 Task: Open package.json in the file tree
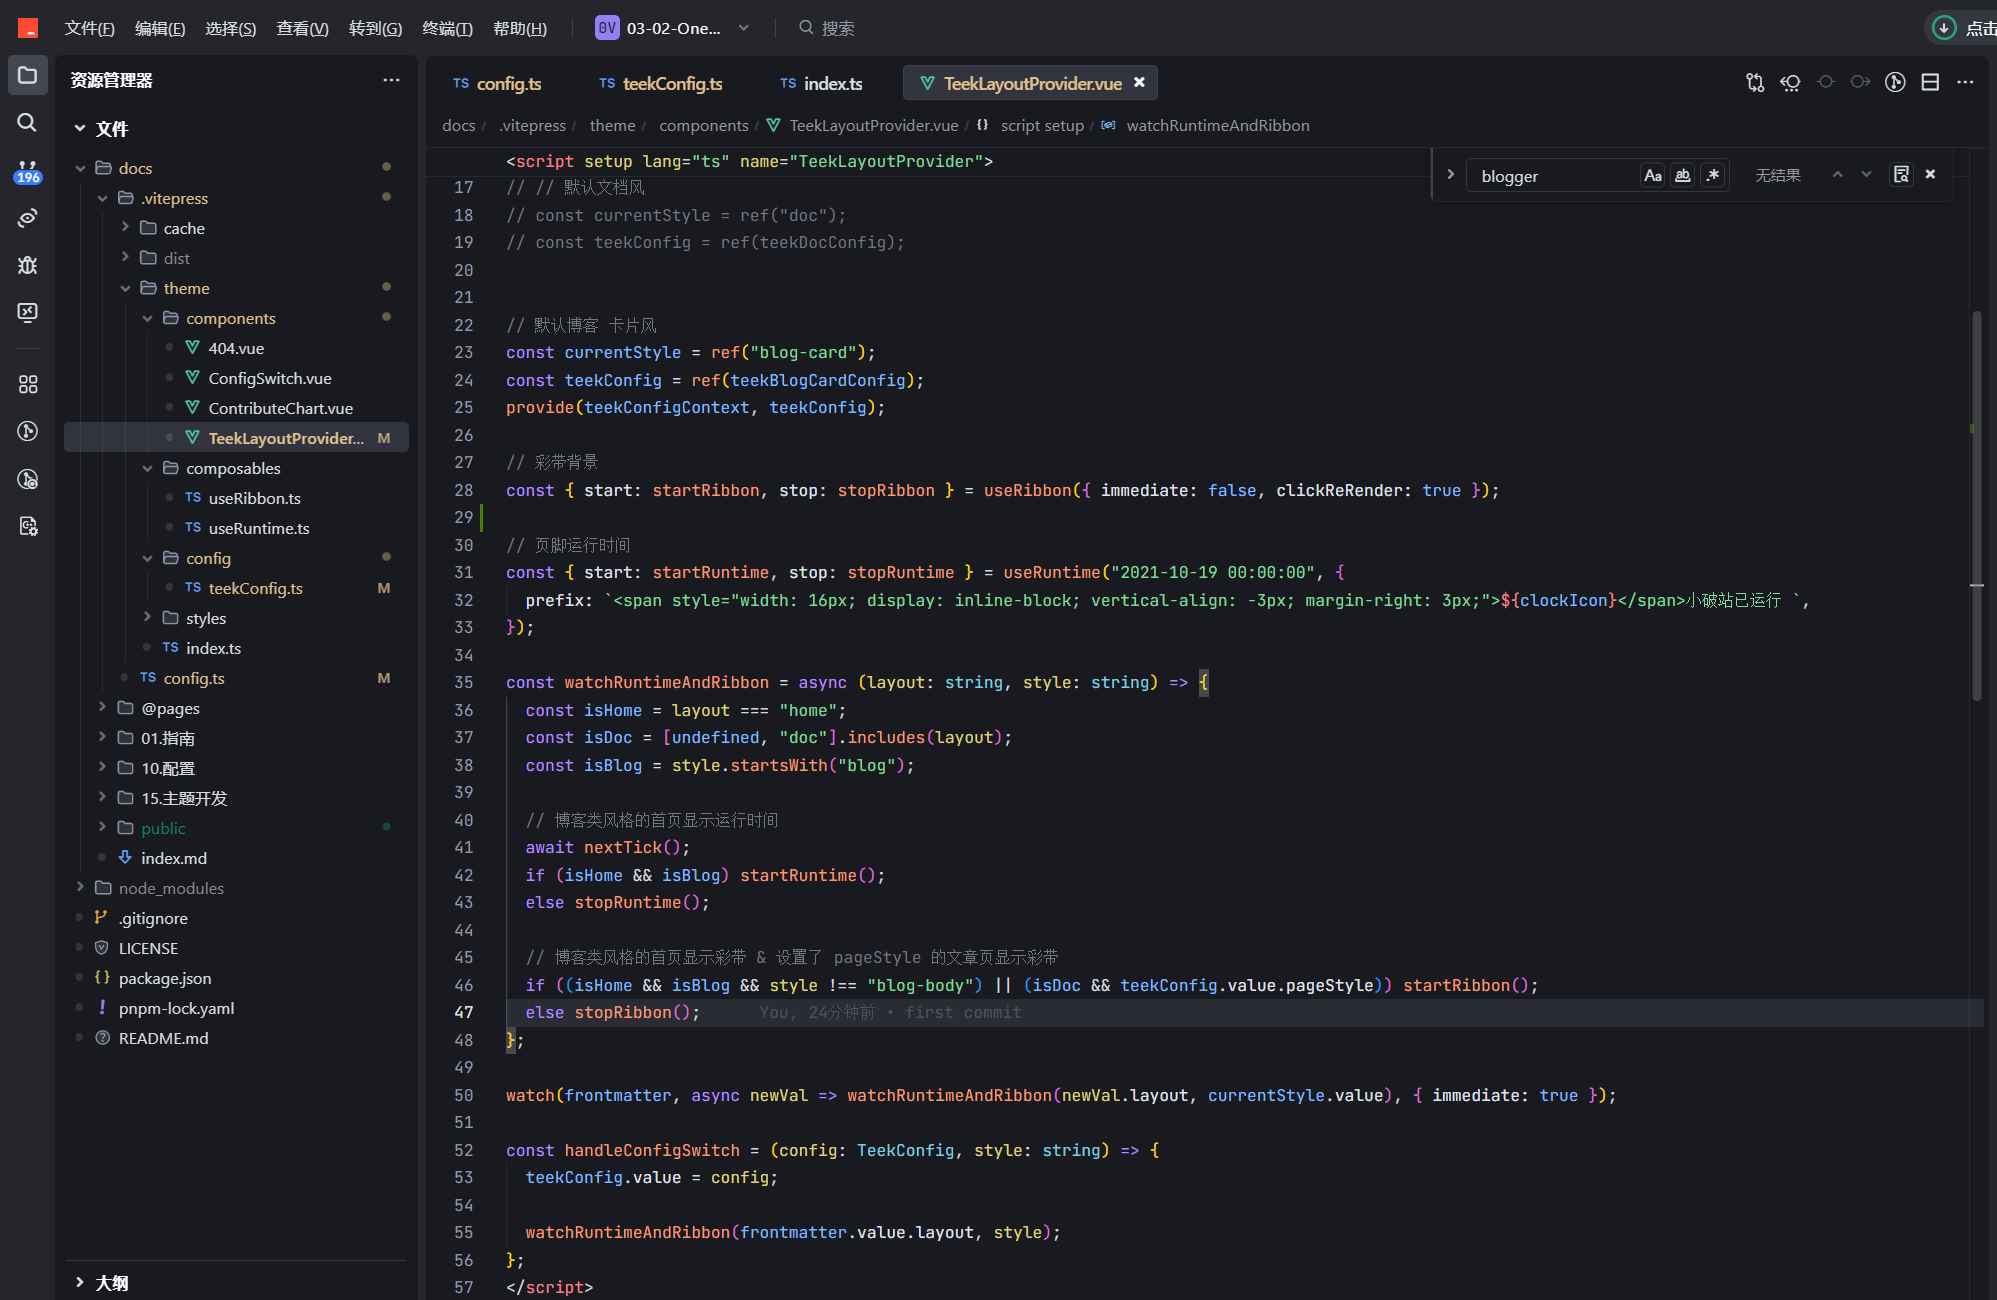(x=165, y=978)
